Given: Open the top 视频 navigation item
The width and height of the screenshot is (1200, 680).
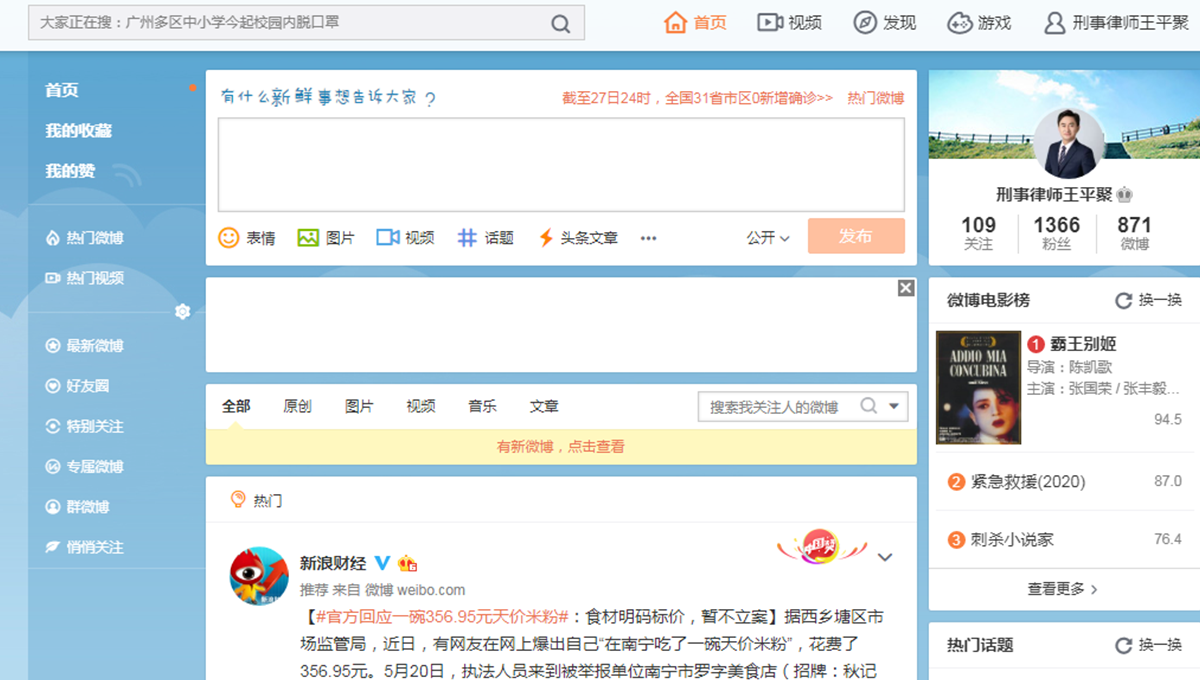Looking at the screenshot, I should click(789, 22).
